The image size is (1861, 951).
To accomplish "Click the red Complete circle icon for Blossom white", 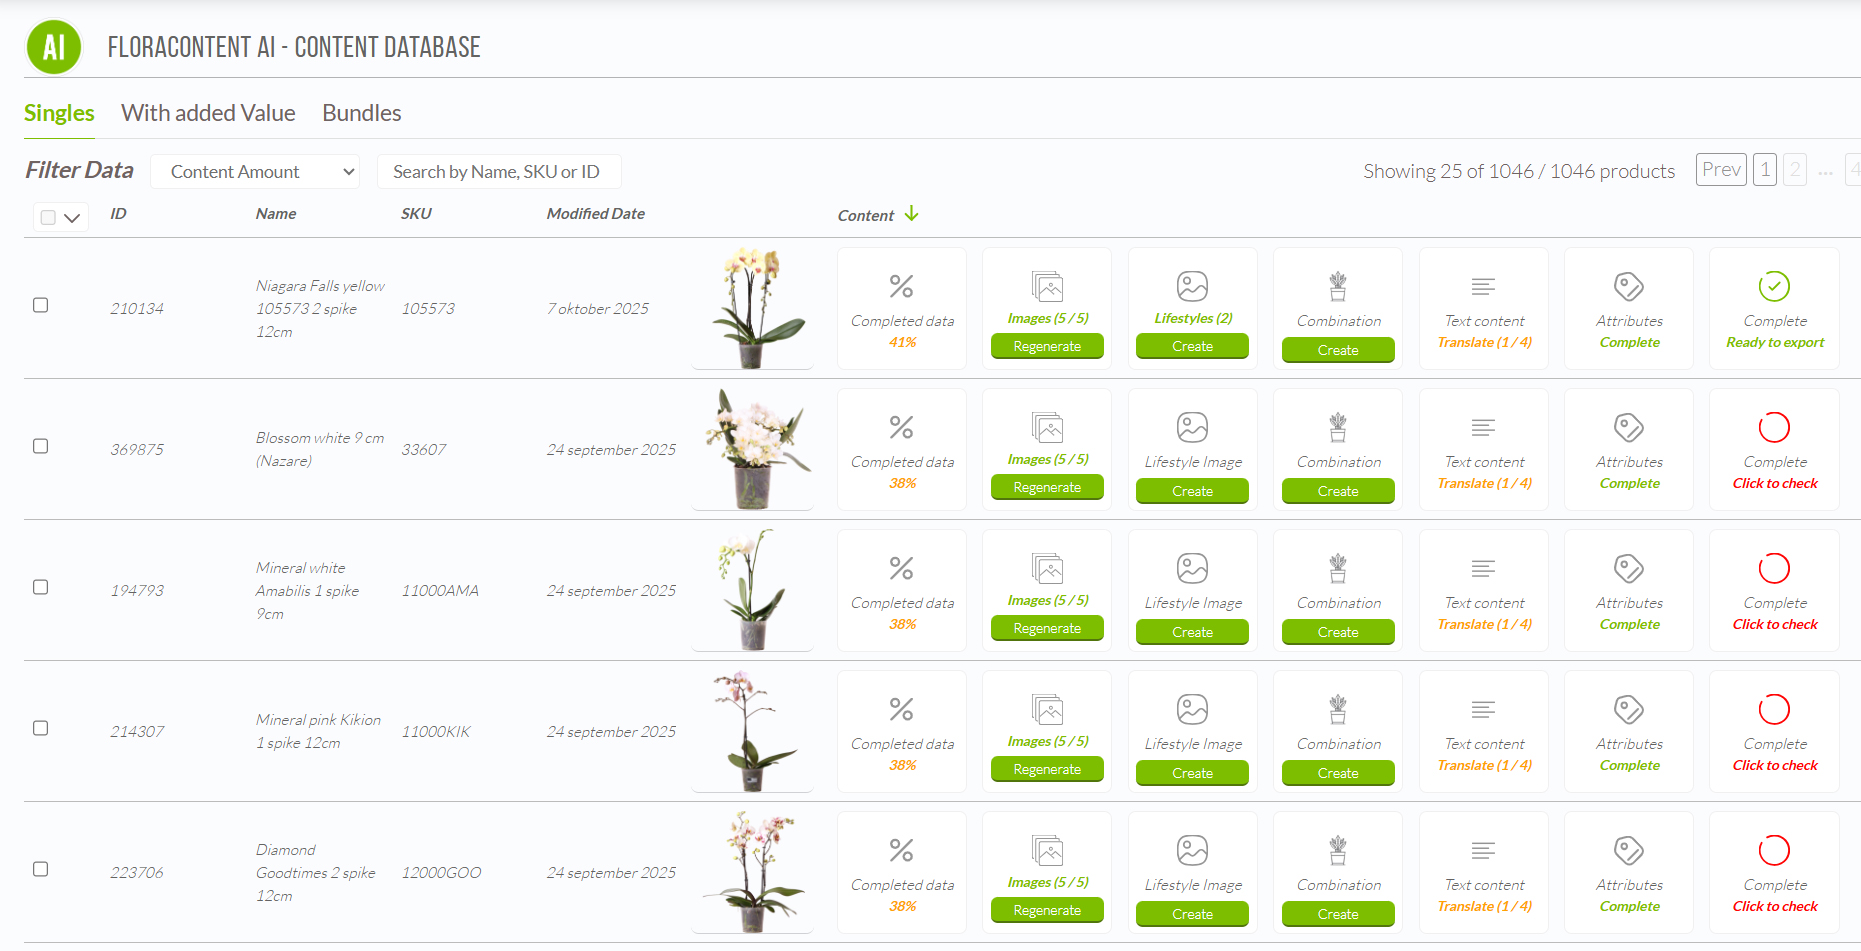I will [x=1774, y=428].
